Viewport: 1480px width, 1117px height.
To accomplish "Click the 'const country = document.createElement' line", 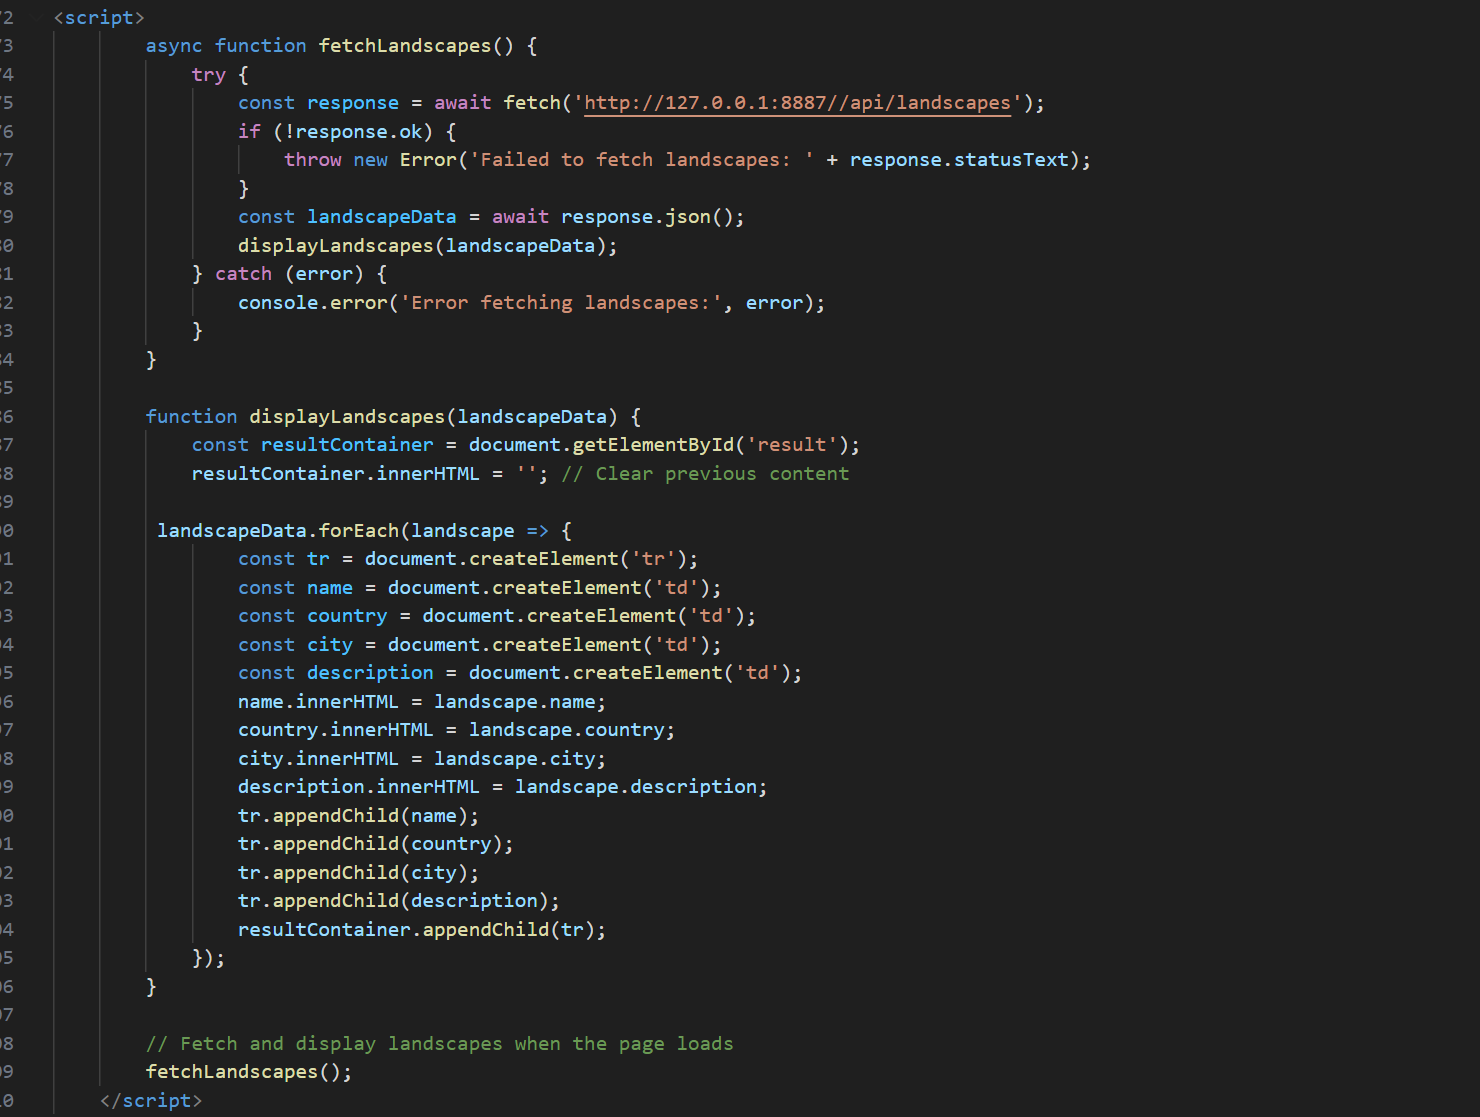I will [x=497, y=616].
